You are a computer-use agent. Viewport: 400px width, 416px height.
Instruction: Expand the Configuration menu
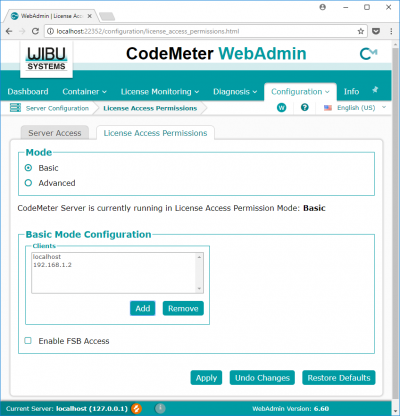coord(300,92)
